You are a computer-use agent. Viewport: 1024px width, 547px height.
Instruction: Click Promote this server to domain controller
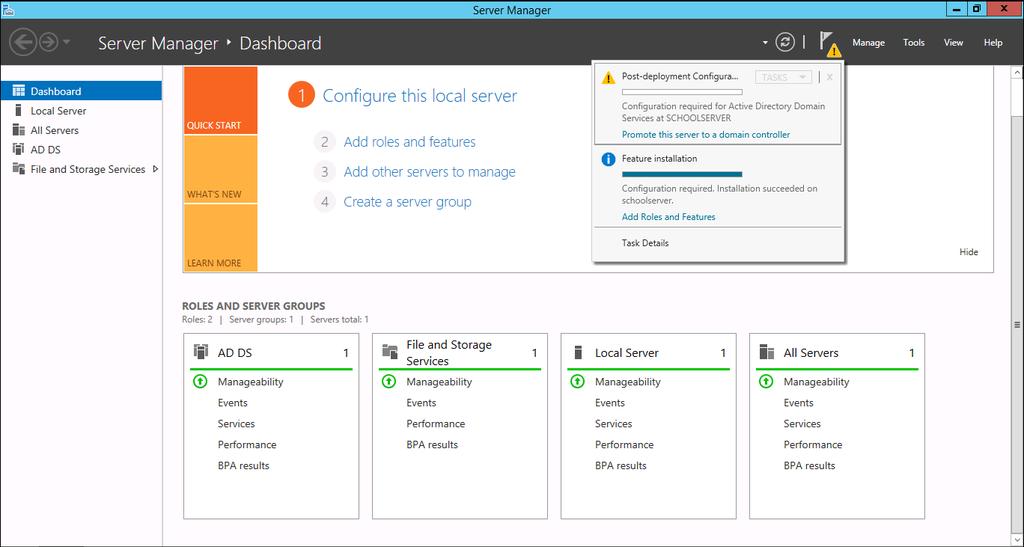point(706,134)
